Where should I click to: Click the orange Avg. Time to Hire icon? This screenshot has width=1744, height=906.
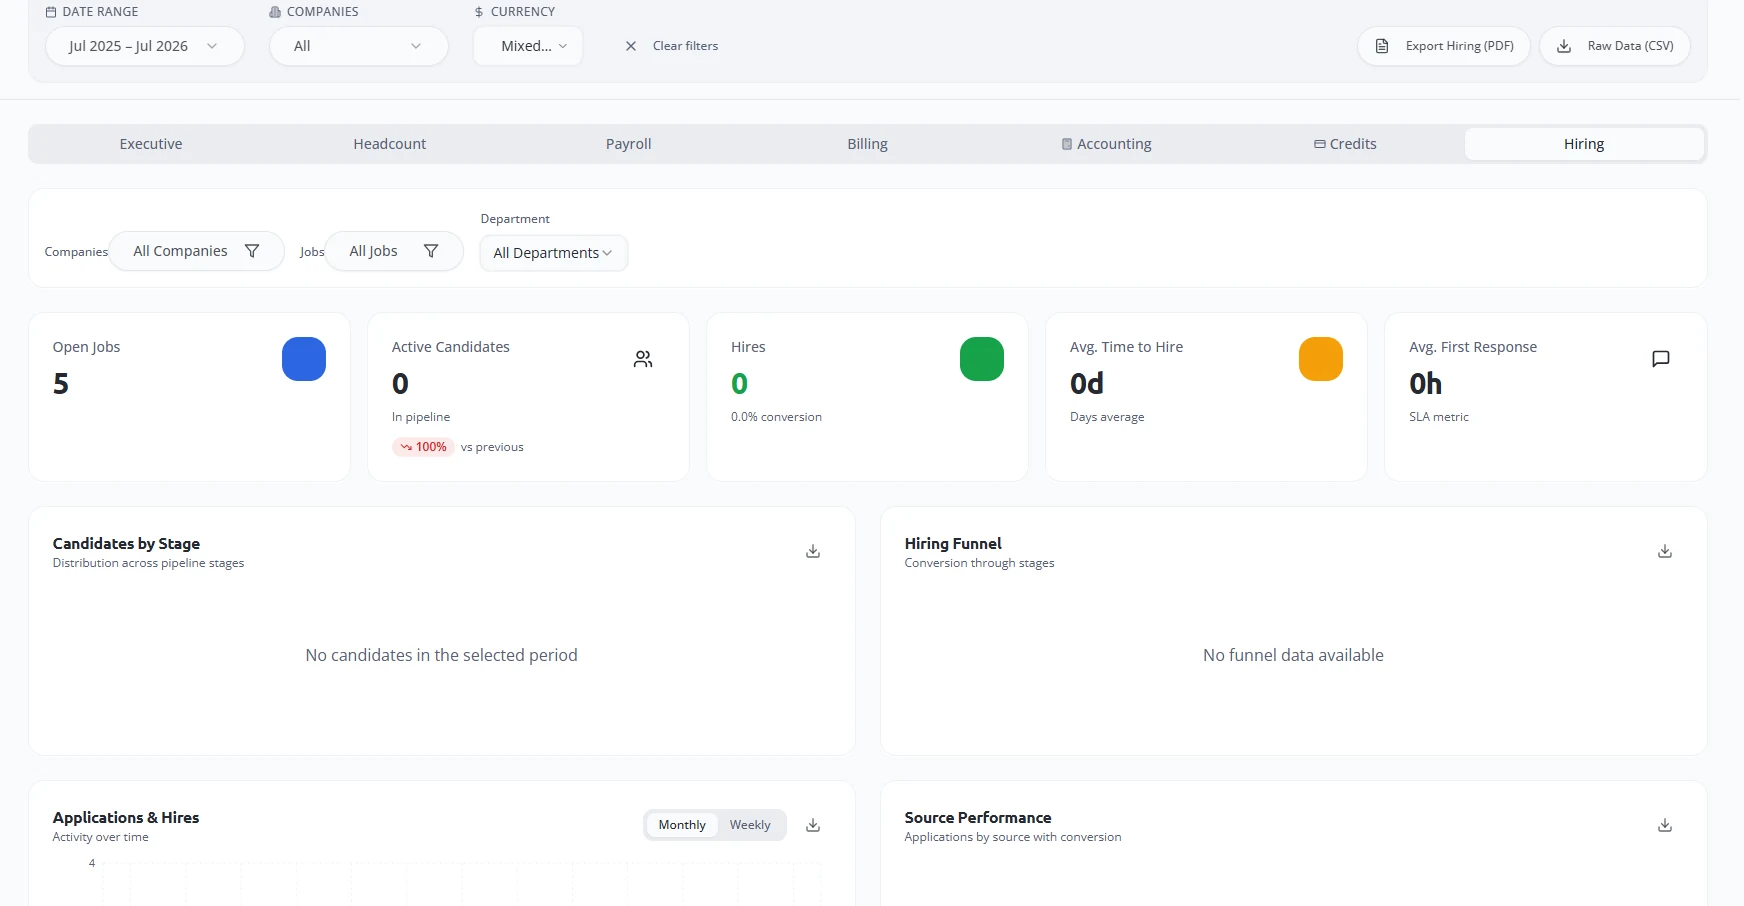point(1321,359)
